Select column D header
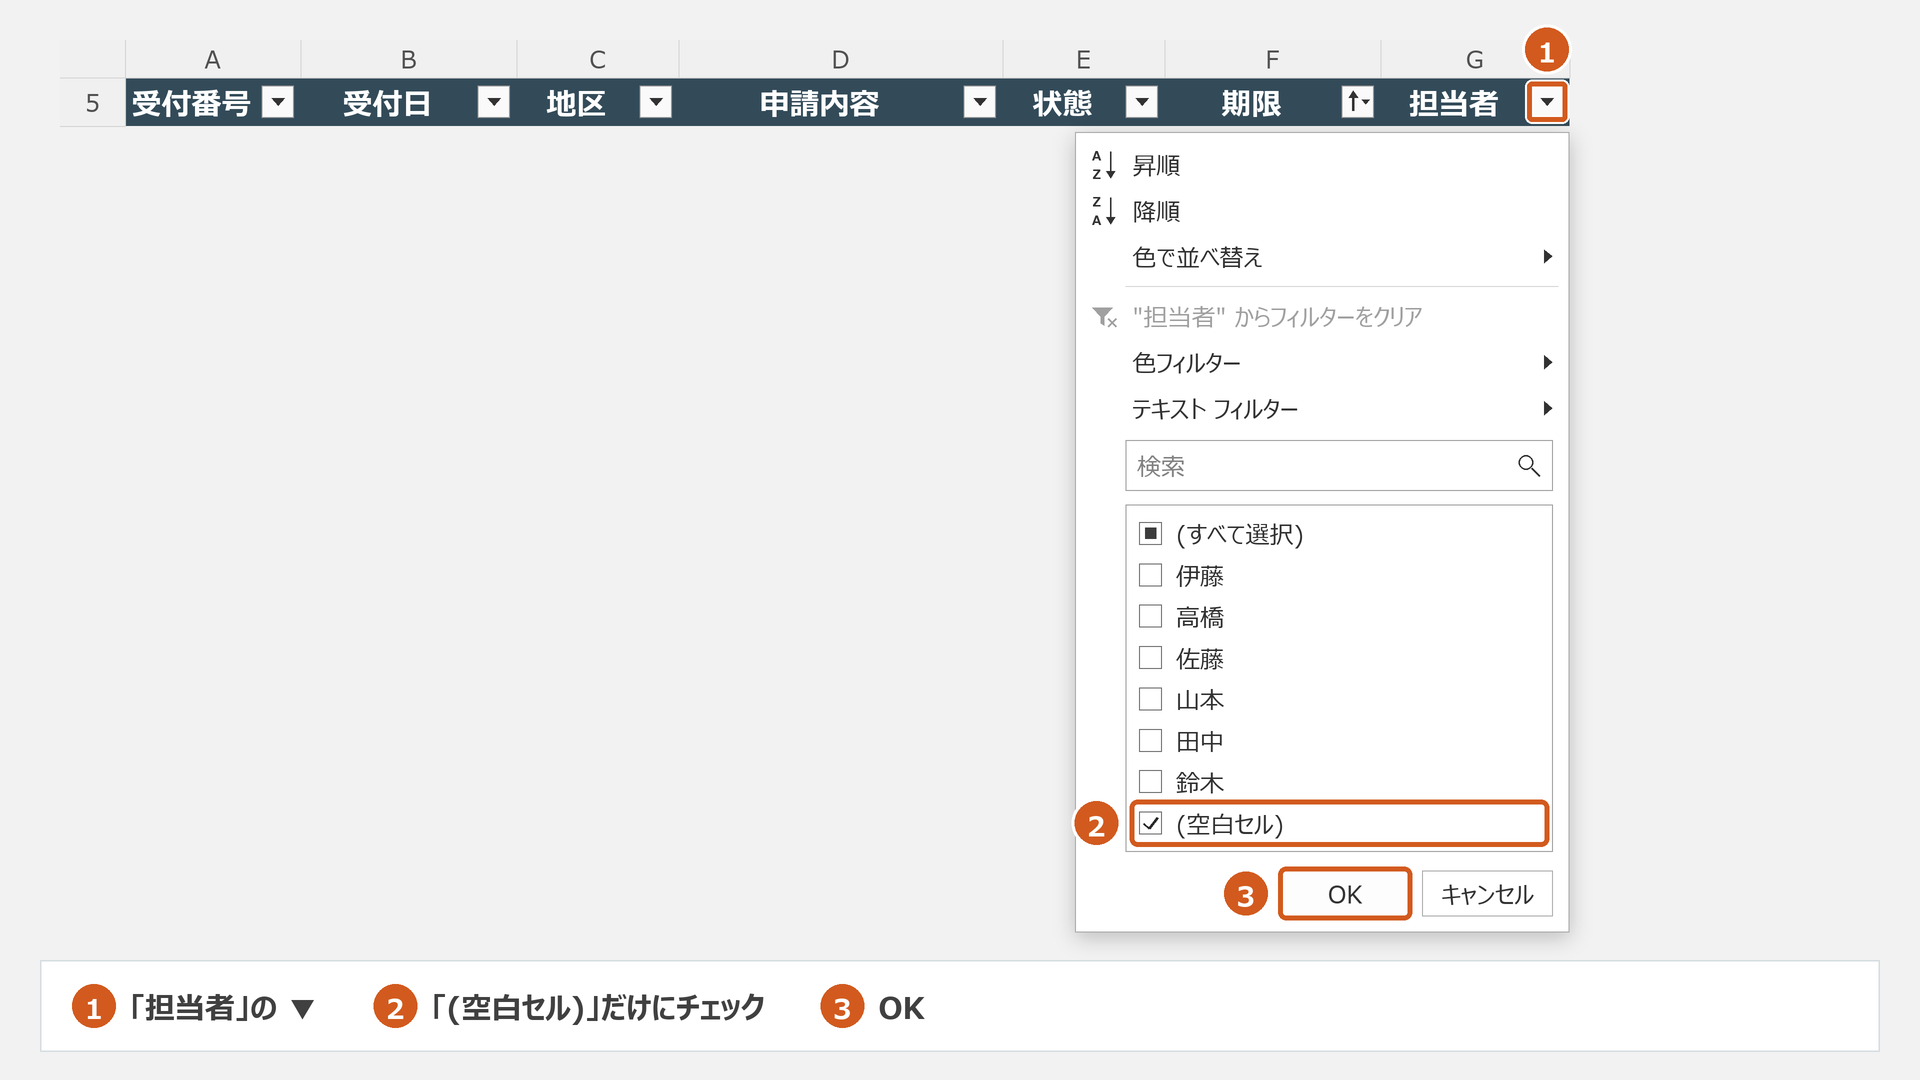The height and width of the screenshot is (1080, 1920). pyautogui.click(x=841, y=59)
